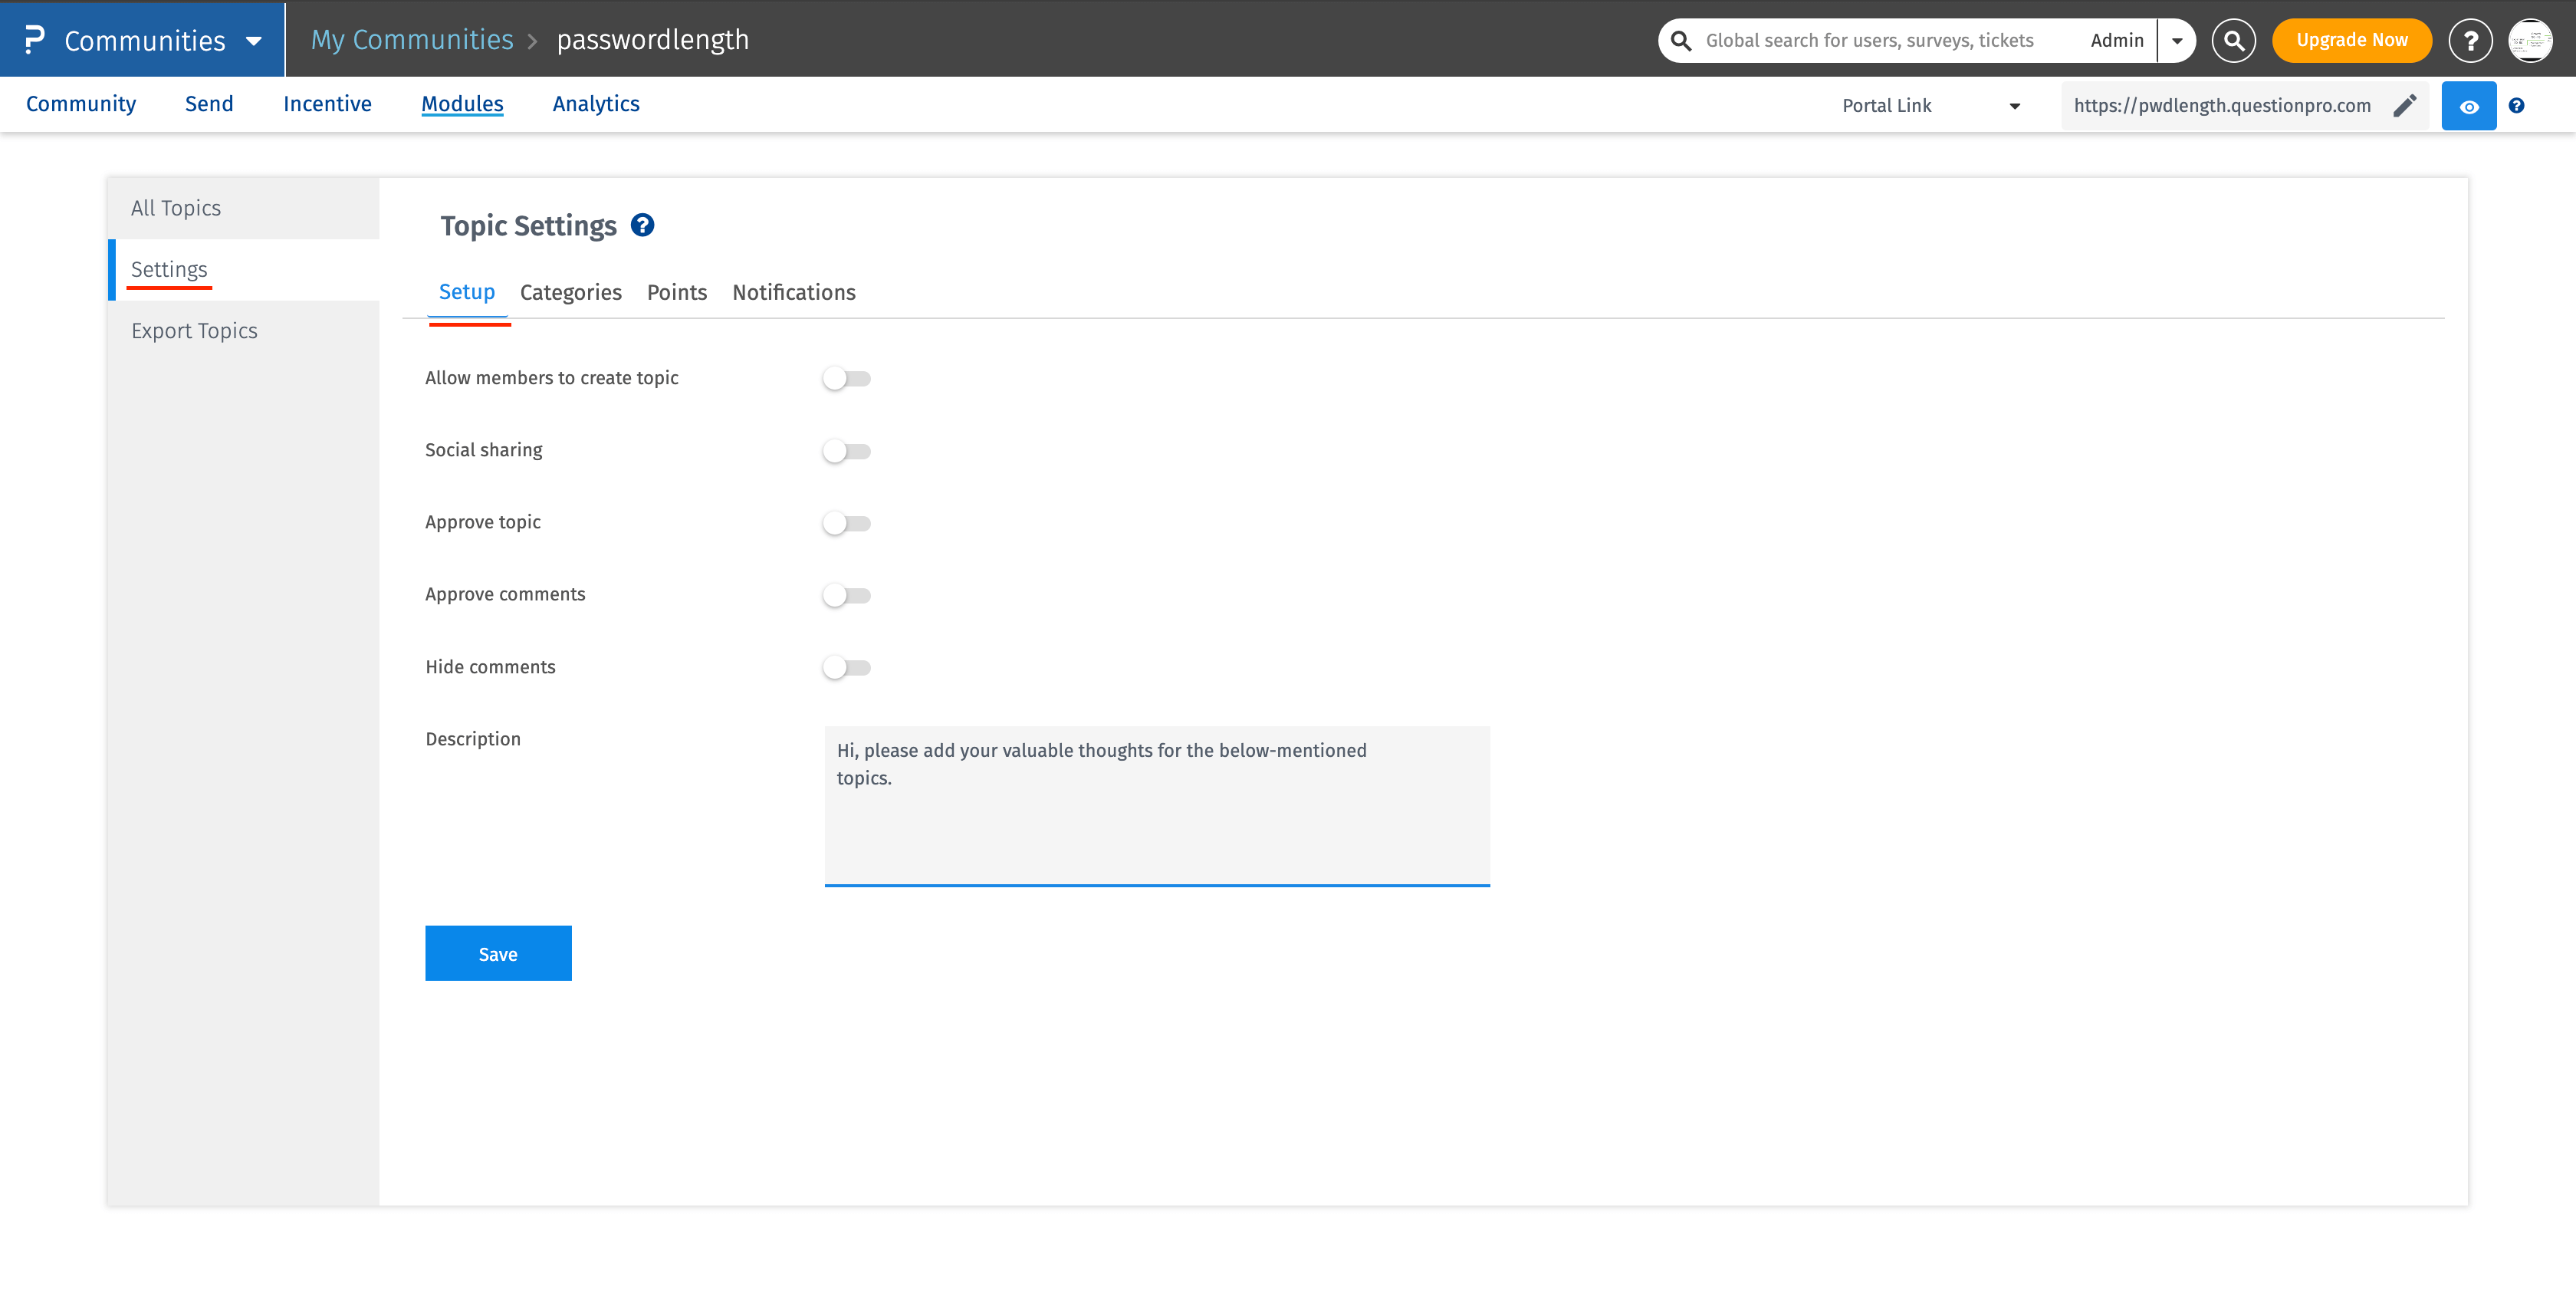This screenshot has height=1296, width=2576.
Task: Click the help icon beside Topic Settings
Action: tap(642, 225)
